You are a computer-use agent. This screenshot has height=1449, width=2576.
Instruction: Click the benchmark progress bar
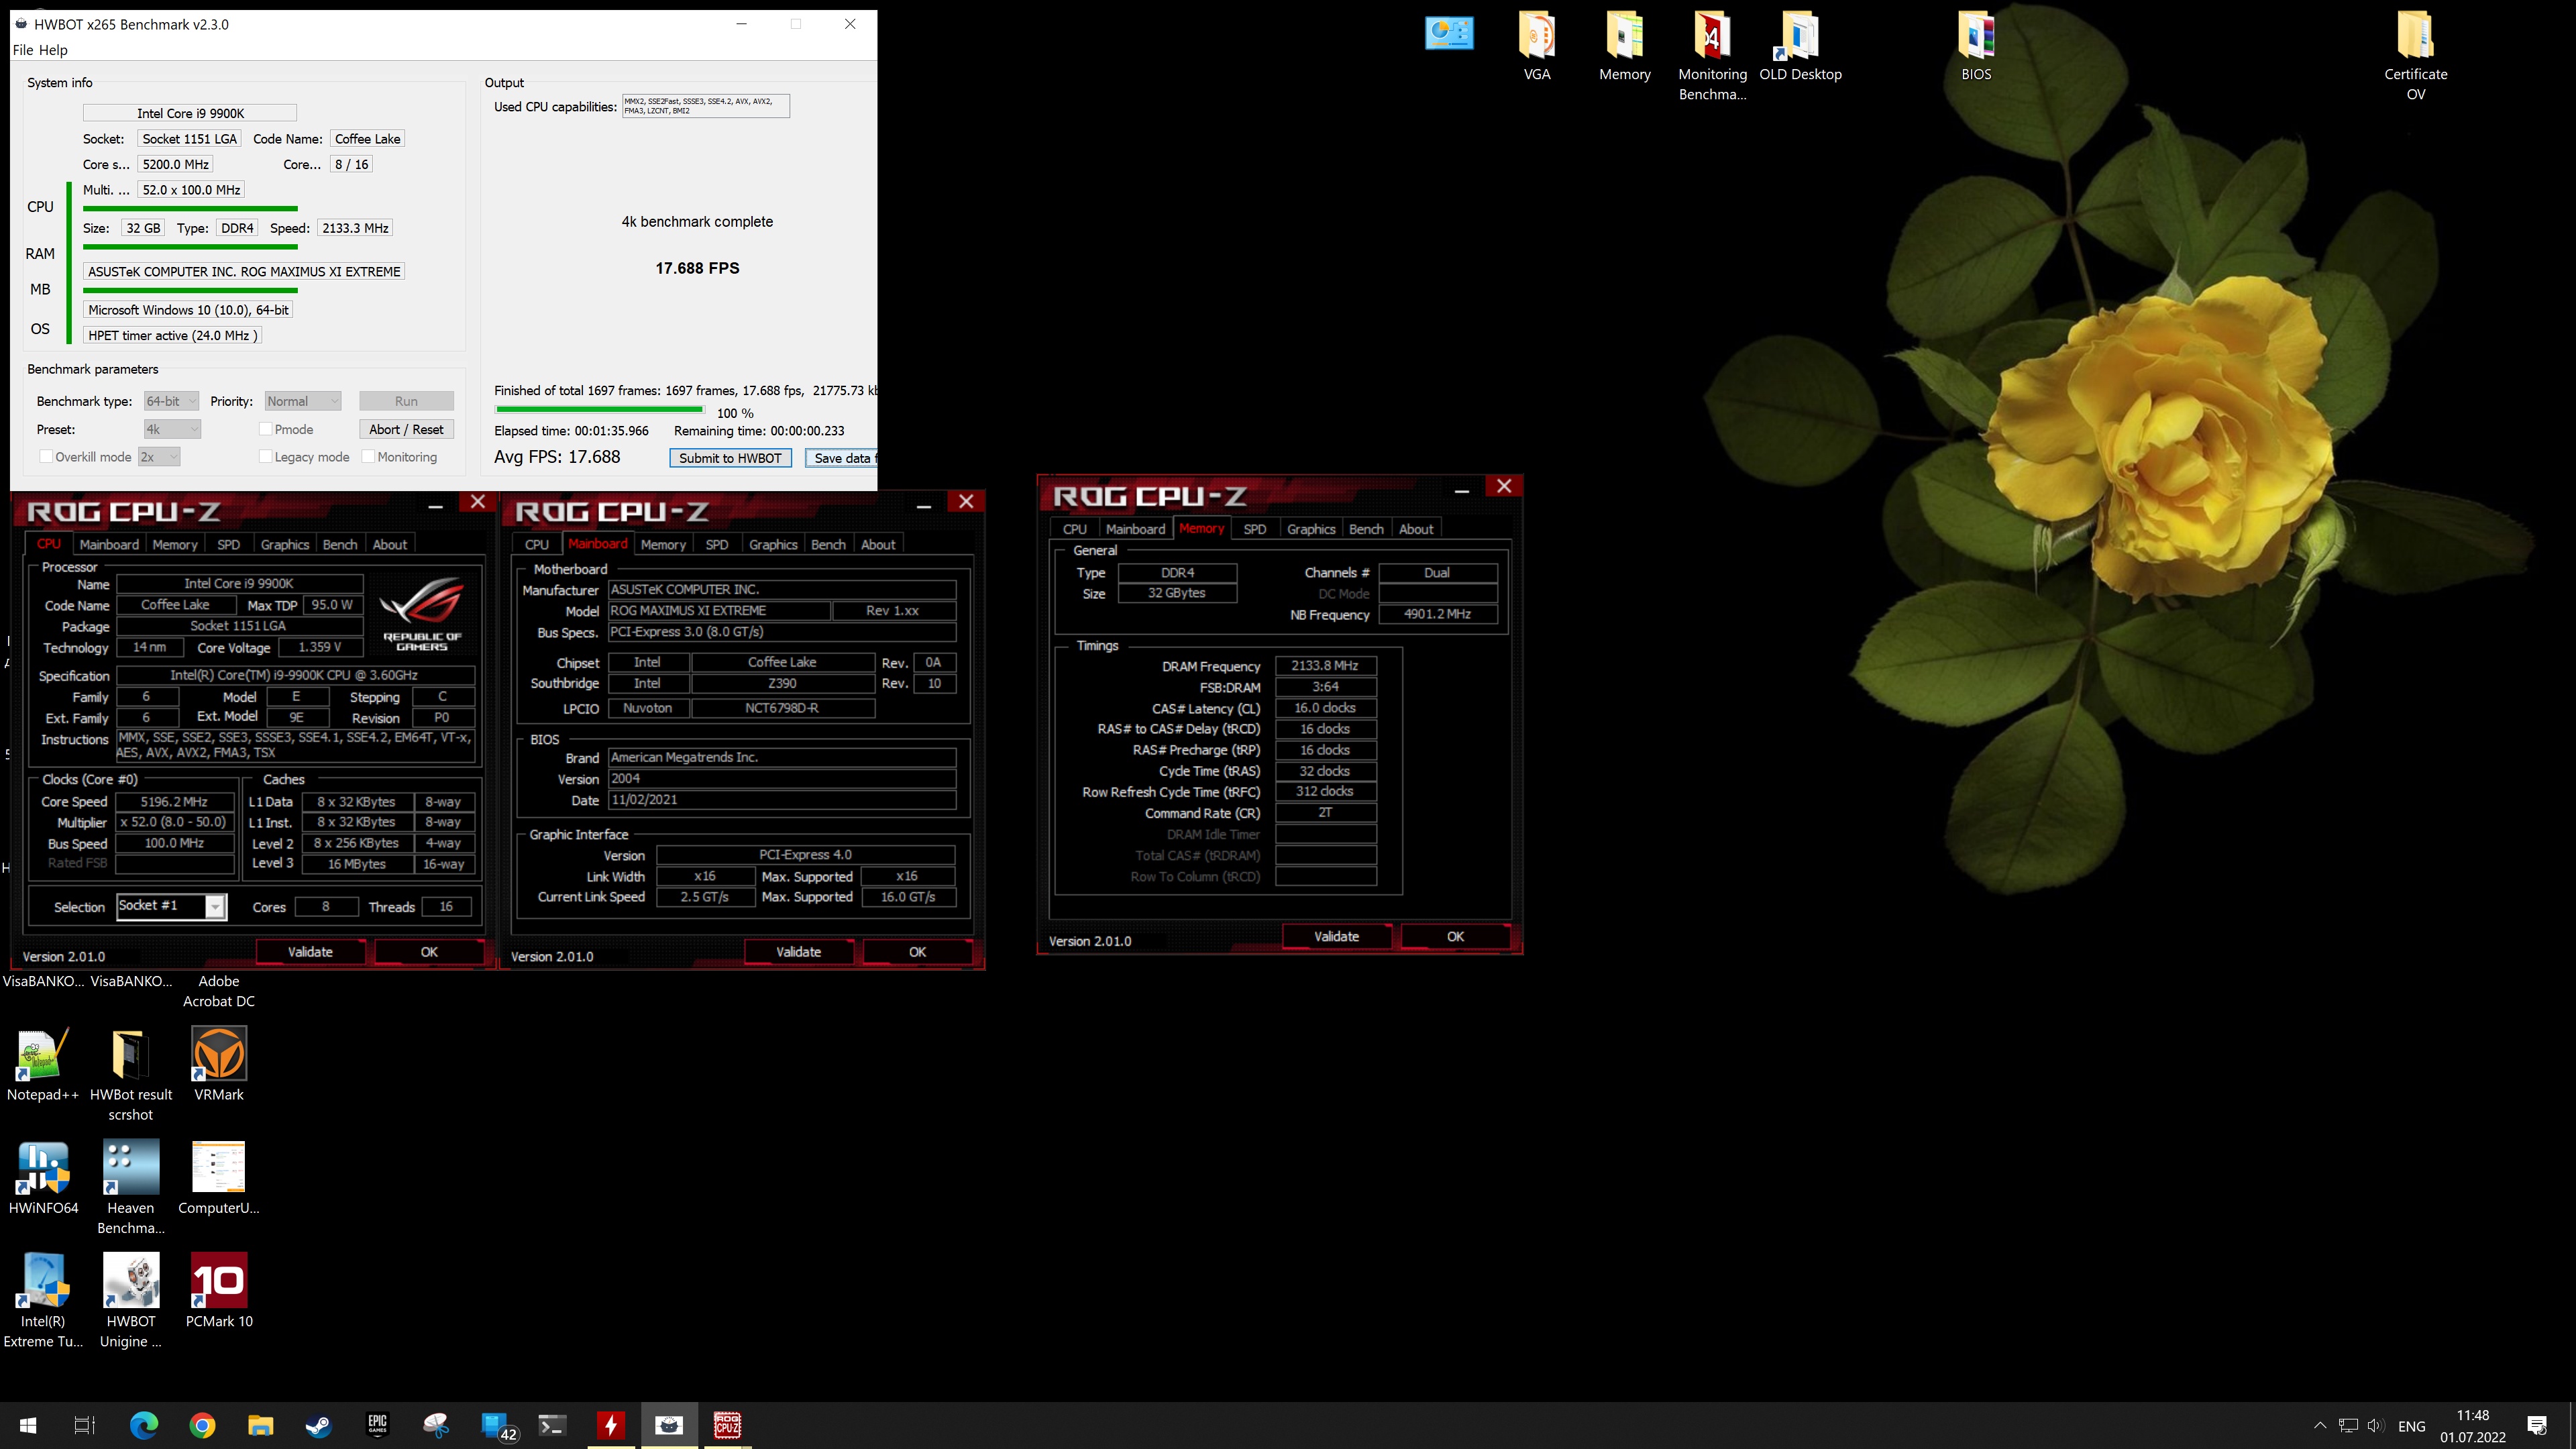pyautogui.click(x=599, y=409)
